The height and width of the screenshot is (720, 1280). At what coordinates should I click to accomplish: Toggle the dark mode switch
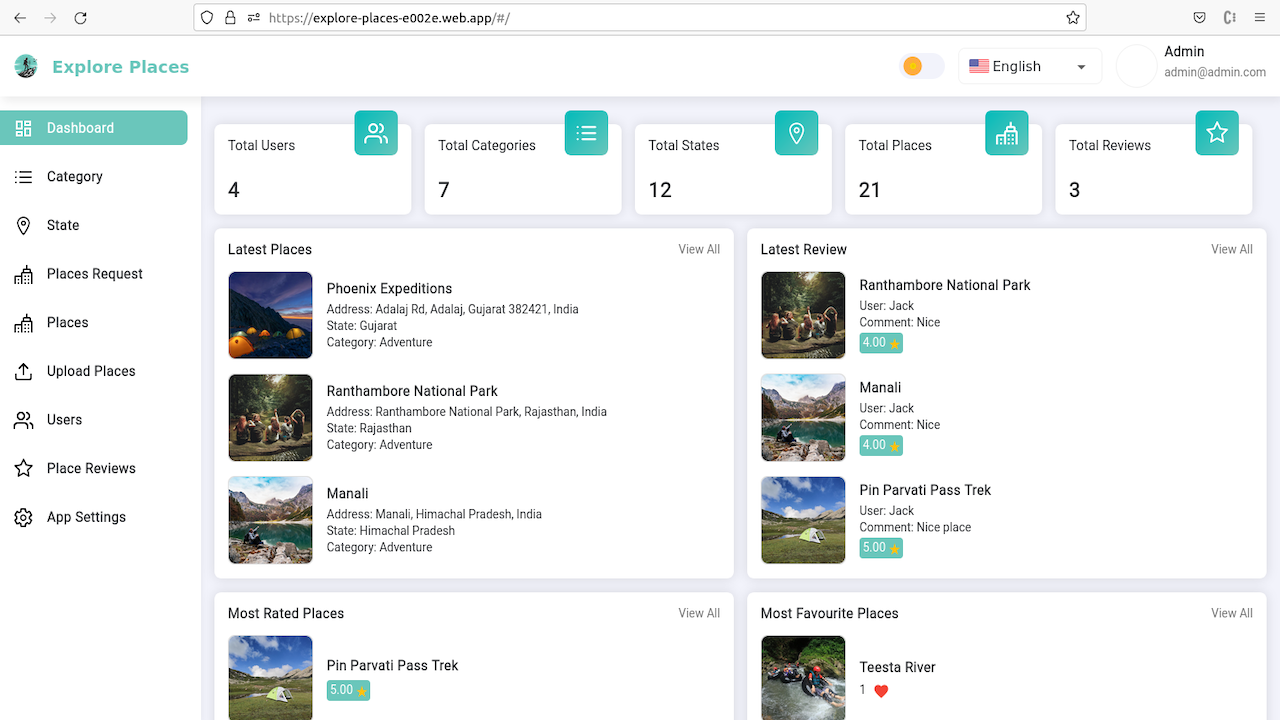(920, 65)
